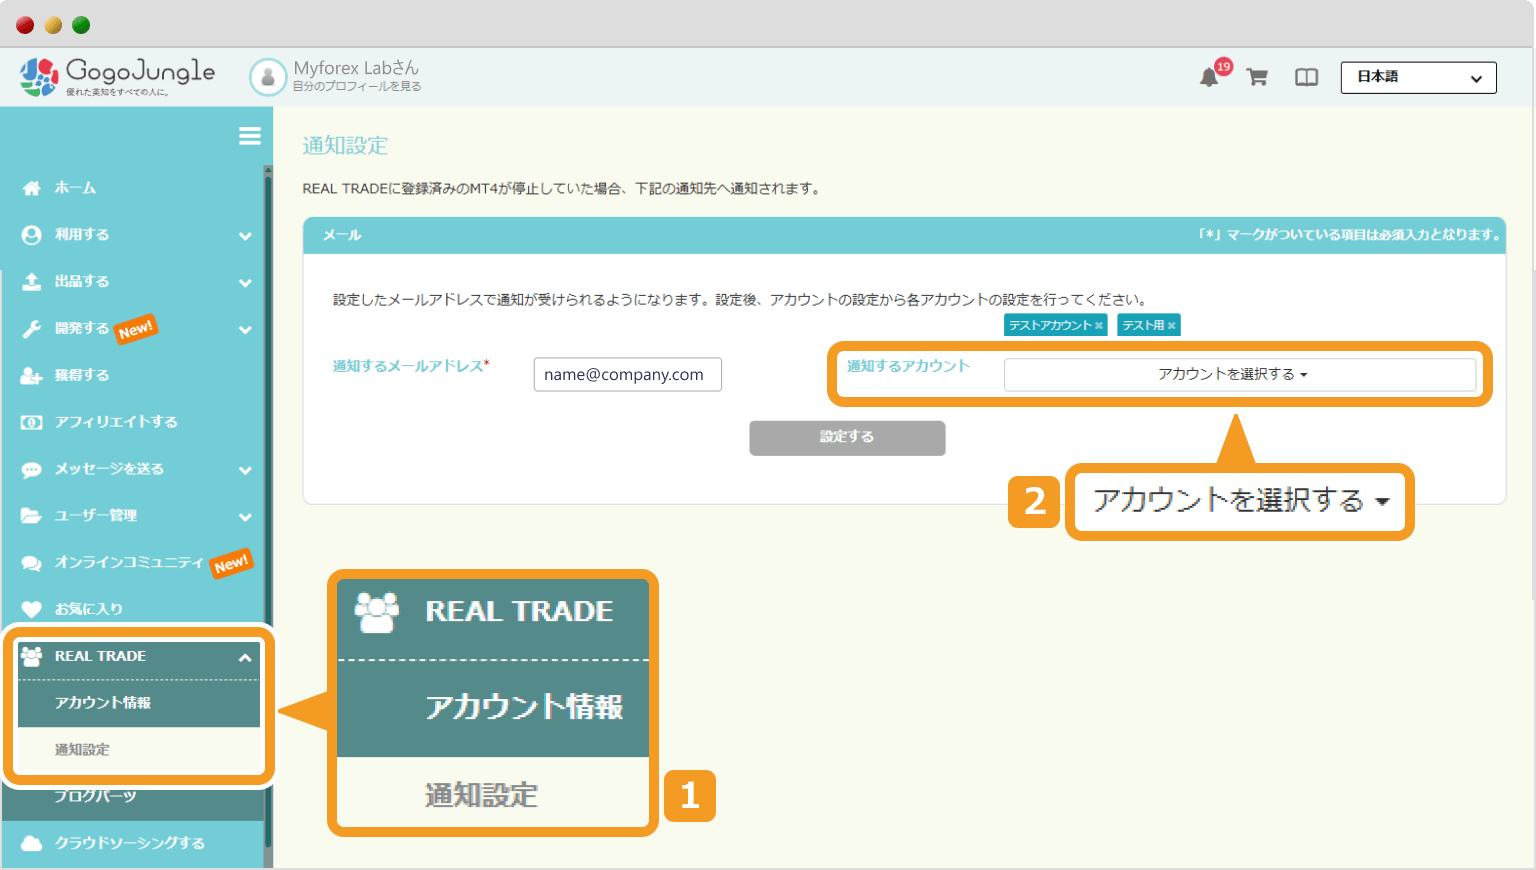The height and width of the screenshot is (870, 1536).
Task: Click the cloud icon for クラウドソーシングする
Action: [x=30, y=843]
